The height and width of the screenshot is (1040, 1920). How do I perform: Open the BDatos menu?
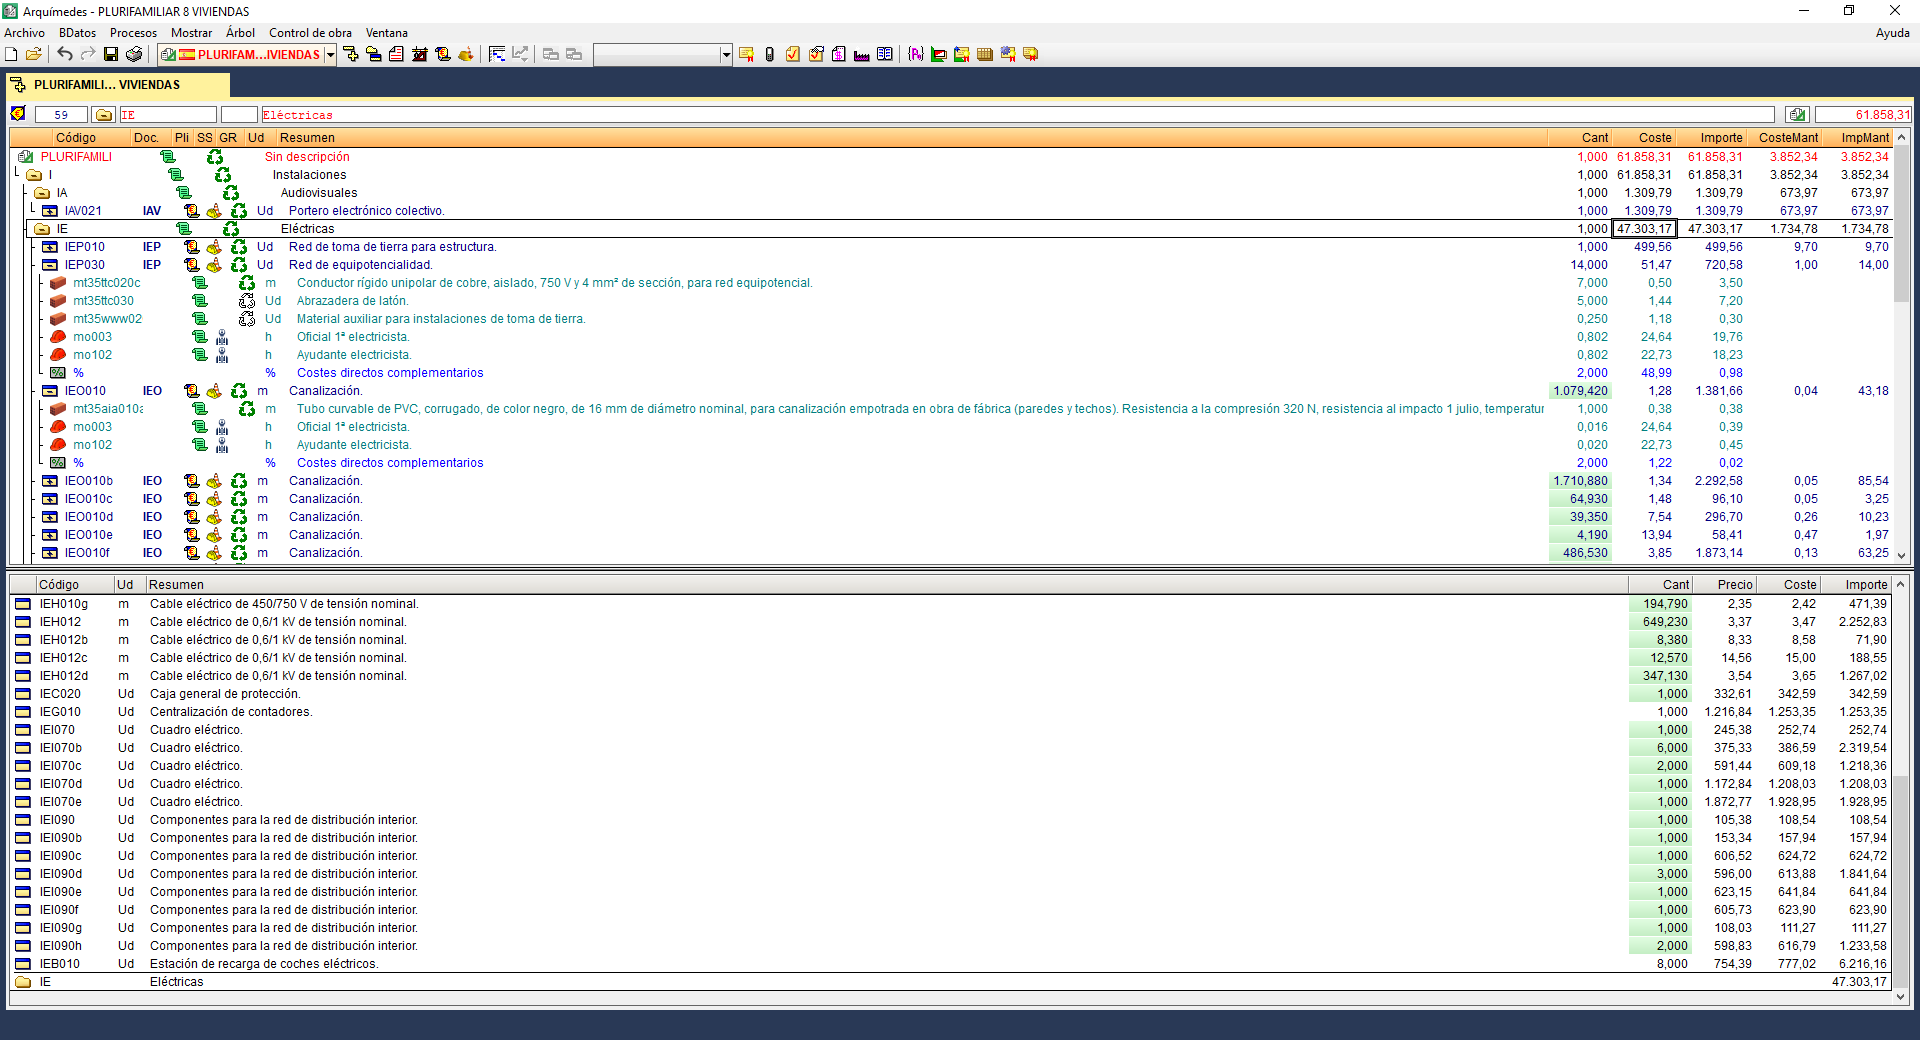(x=78, y=33)
